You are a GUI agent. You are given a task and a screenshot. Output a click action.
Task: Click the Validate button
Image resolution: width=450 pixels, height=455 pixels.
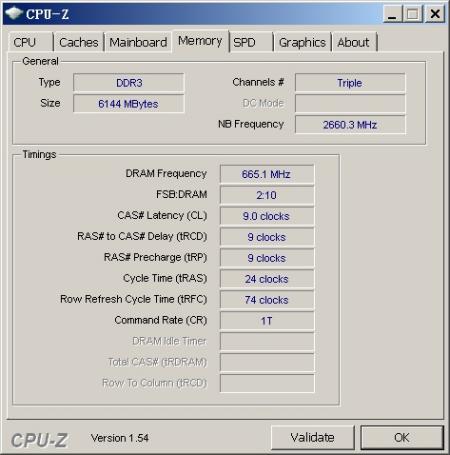(312, 437)
